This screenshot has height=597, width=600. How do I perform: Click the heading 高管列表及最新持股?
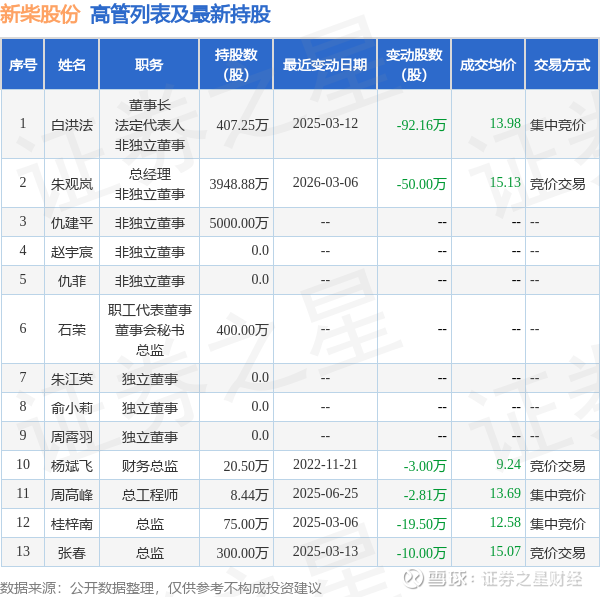coord(180,14)
